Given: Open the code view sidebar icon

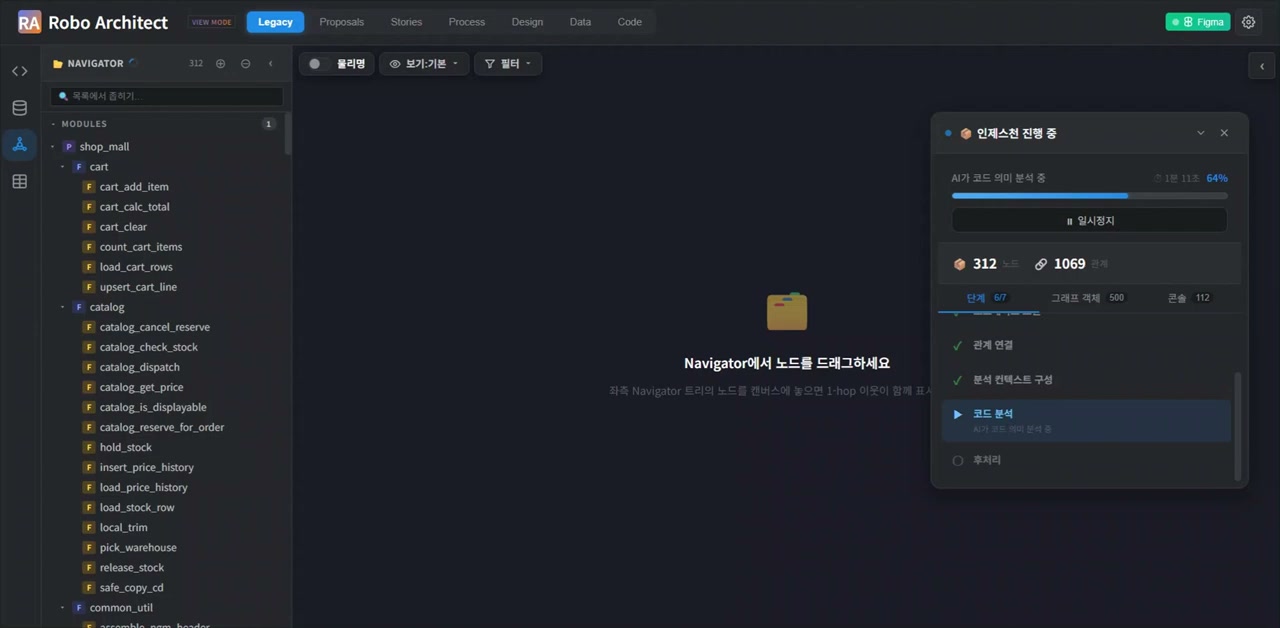Looking at the screenshot, I should click(x=19, y=71).
